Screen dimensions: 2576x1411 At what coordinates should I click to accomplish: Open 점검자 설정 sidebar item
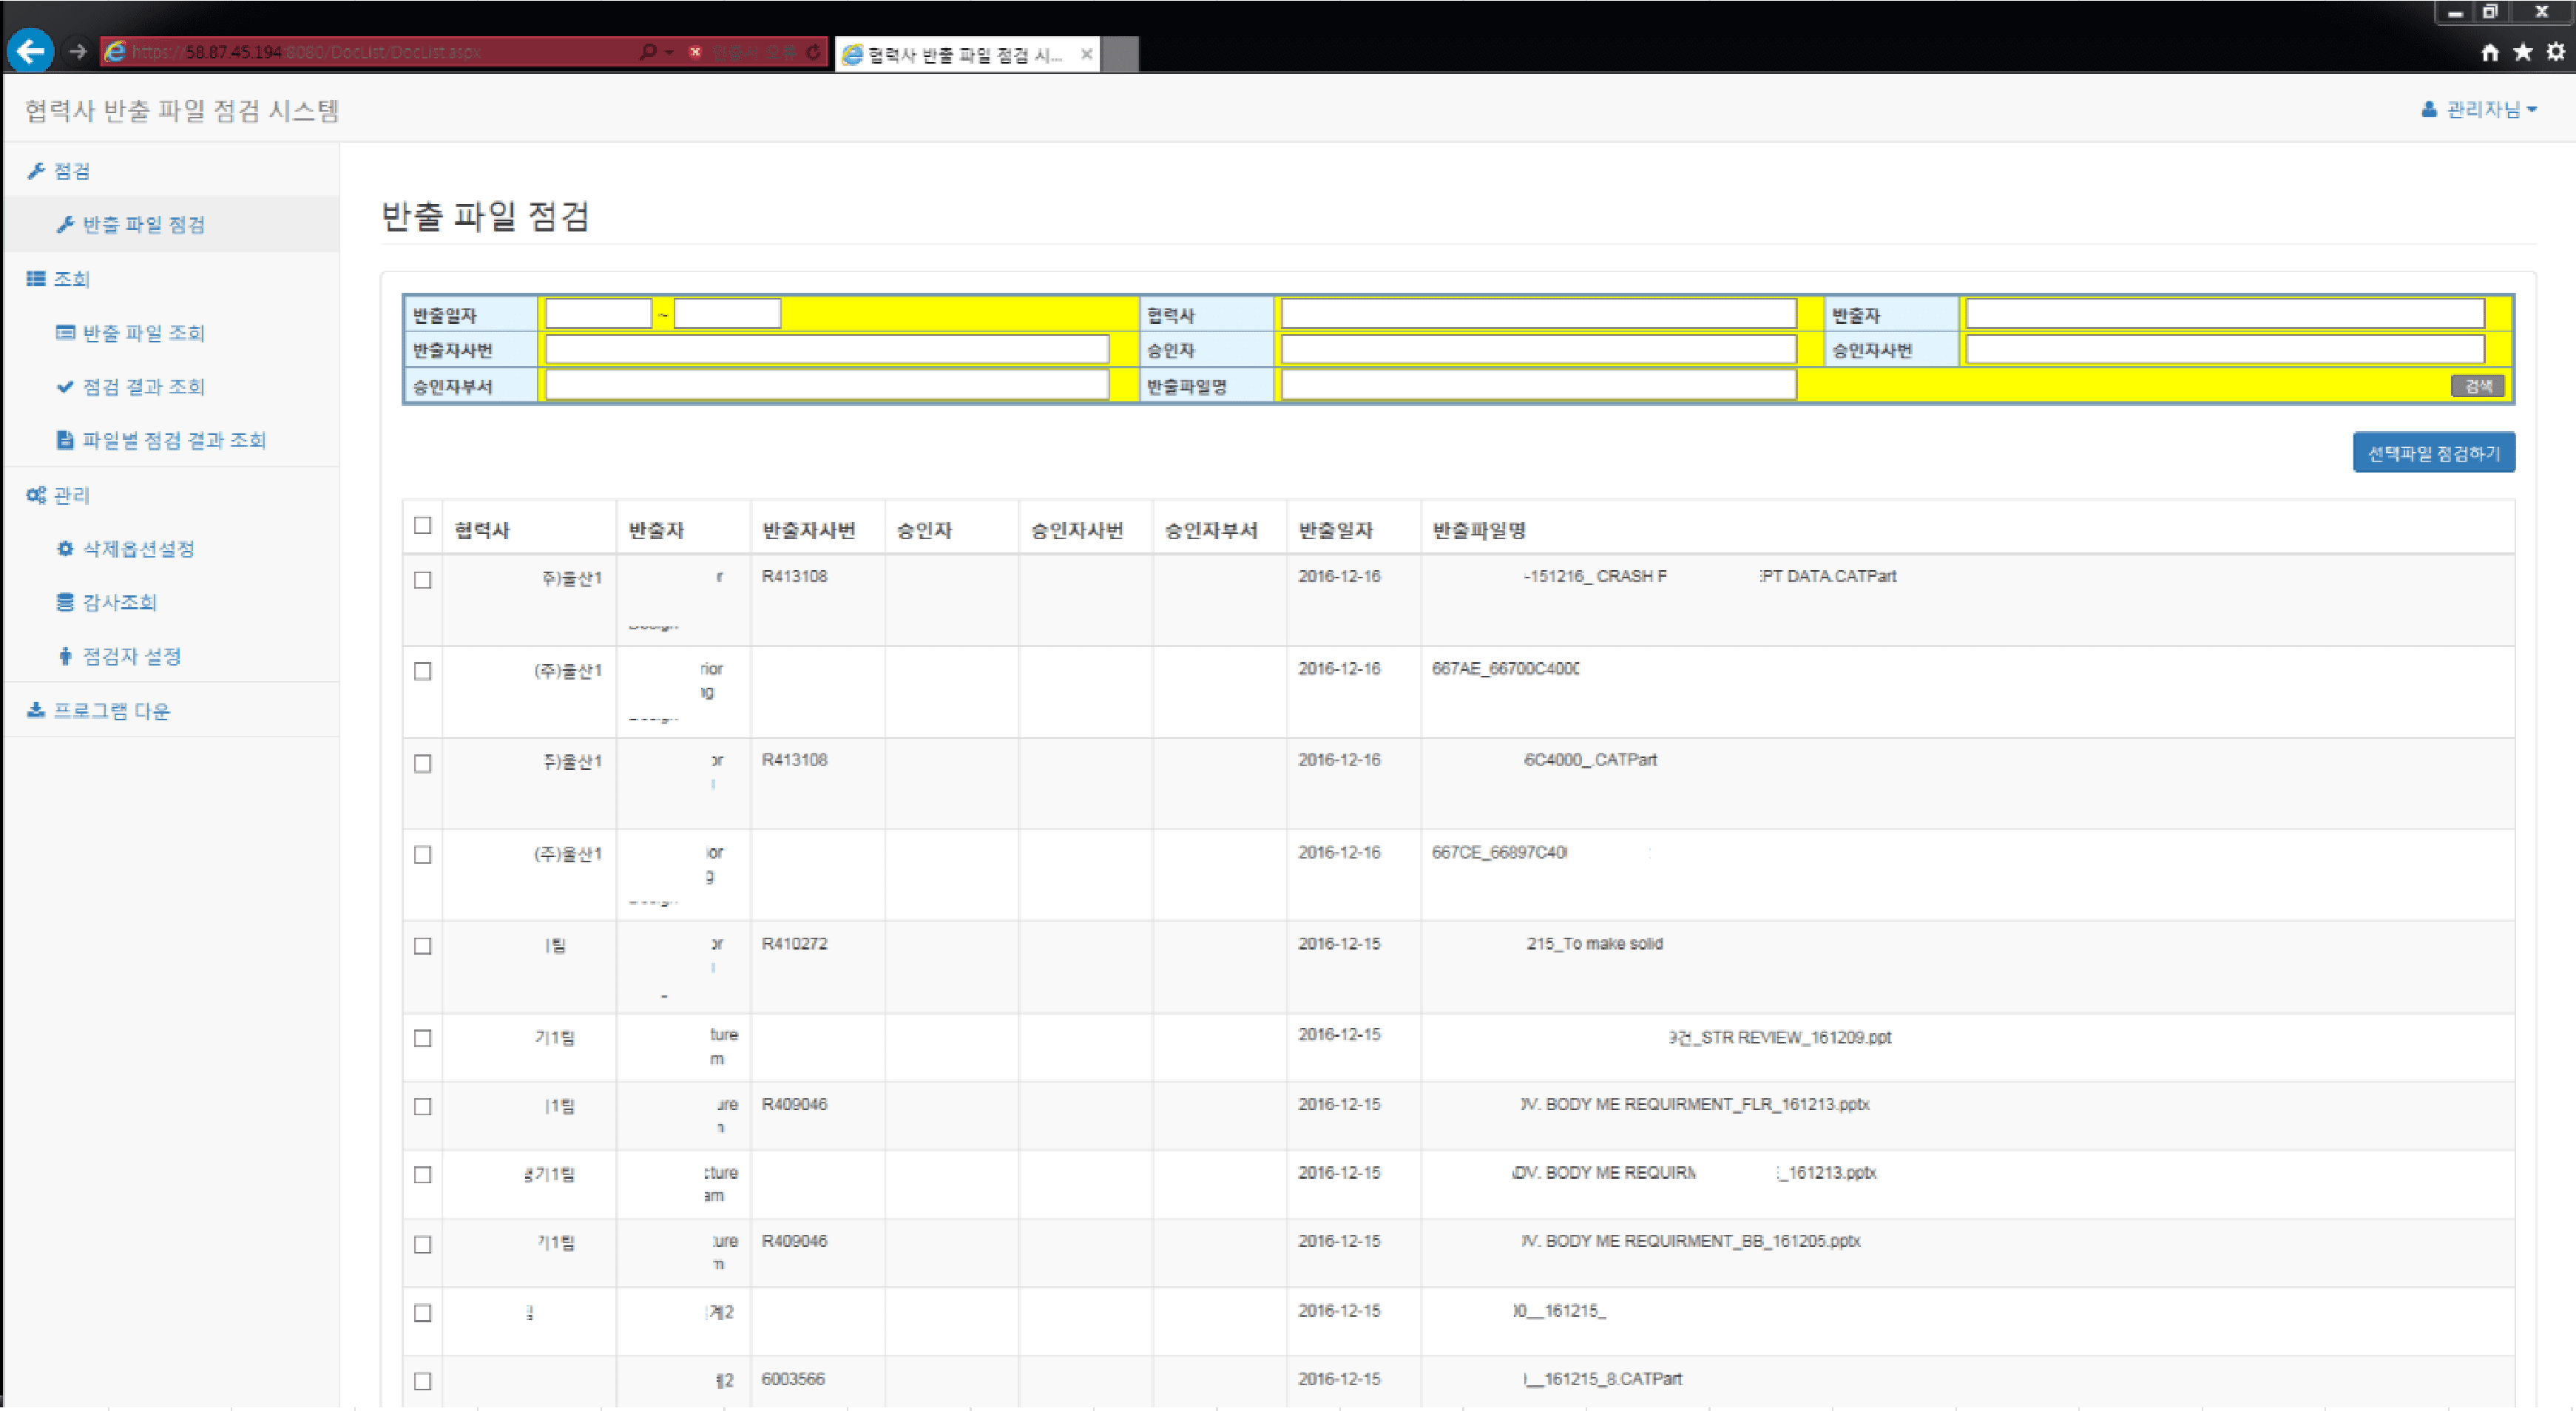coord(120,656)
